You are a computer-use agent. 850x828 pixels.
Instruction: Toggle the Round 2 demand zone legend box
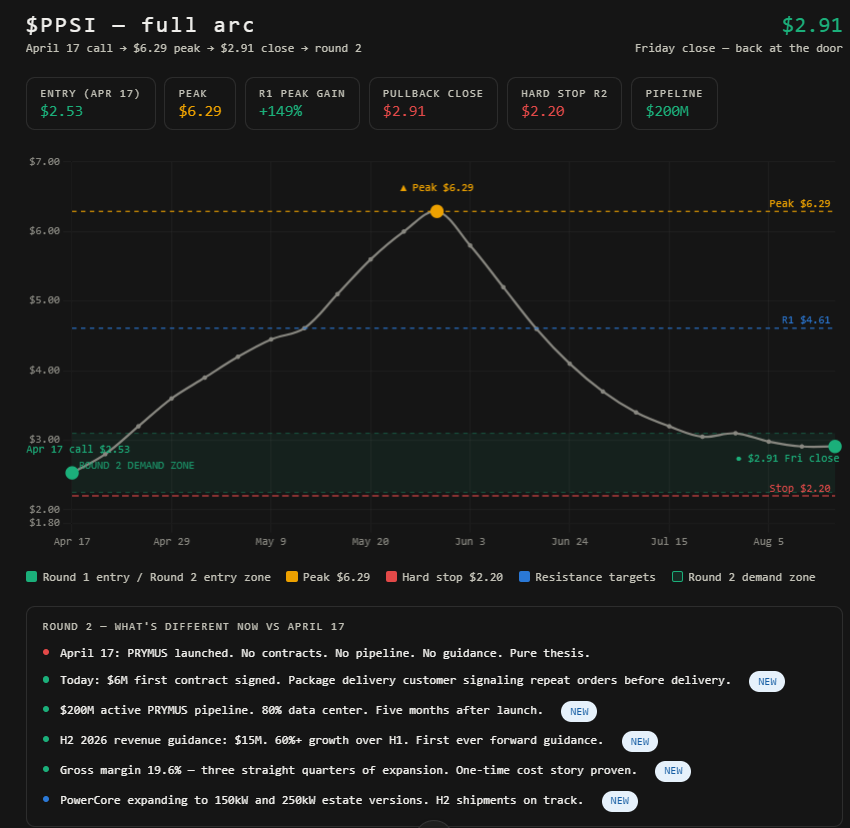click(677, 577)
